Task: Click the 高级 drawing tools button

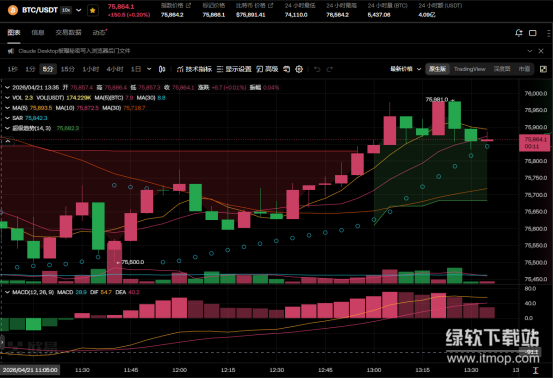Action: [x=267, y=69]
